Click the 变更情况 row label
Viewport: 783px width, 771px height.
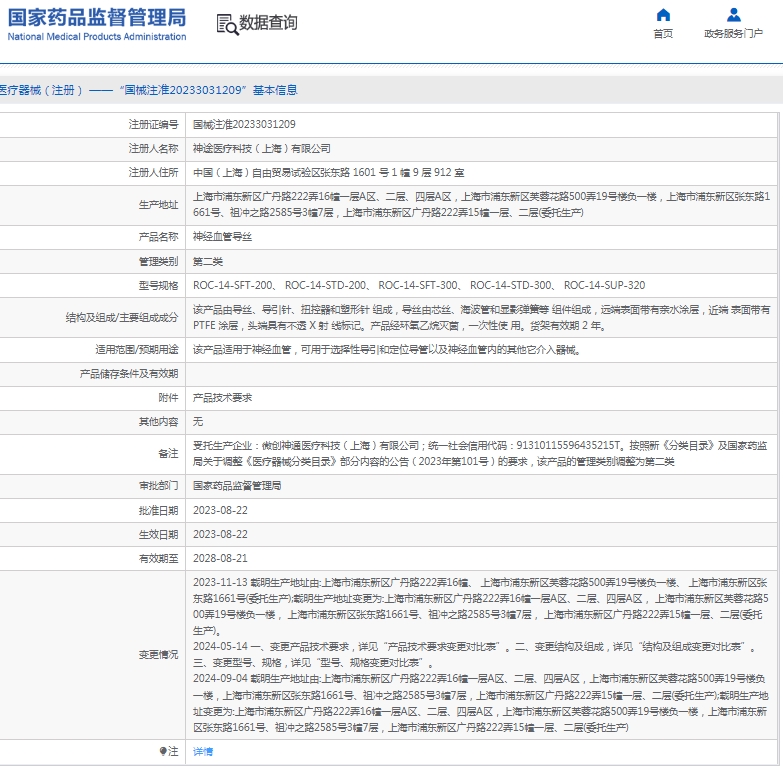pos(158,654)
